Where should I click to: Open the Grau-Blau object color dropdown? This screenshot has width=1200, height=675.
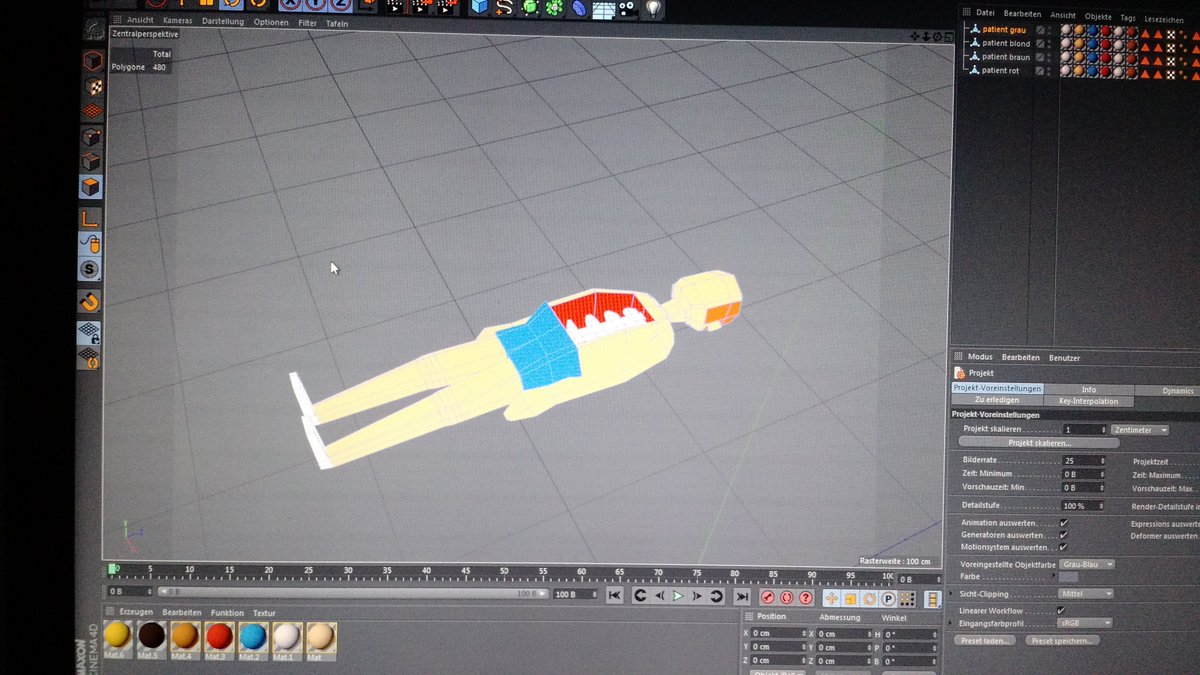point(1087,564)
